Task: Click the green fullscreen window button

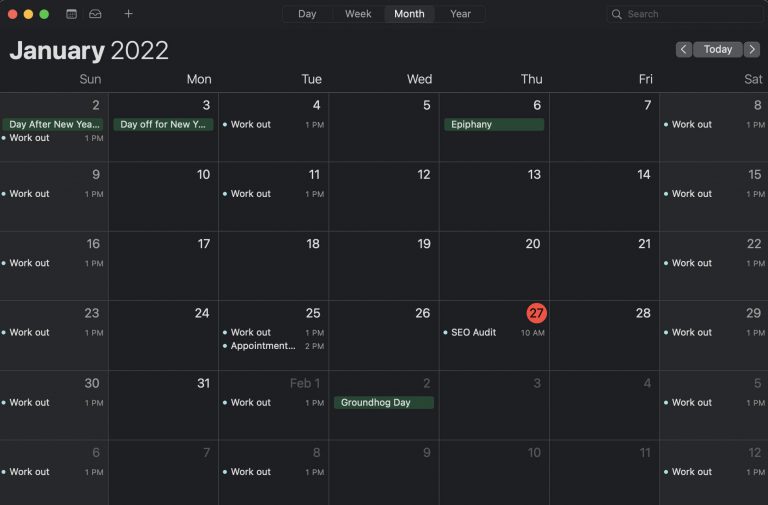Action: tap(44, 14)
